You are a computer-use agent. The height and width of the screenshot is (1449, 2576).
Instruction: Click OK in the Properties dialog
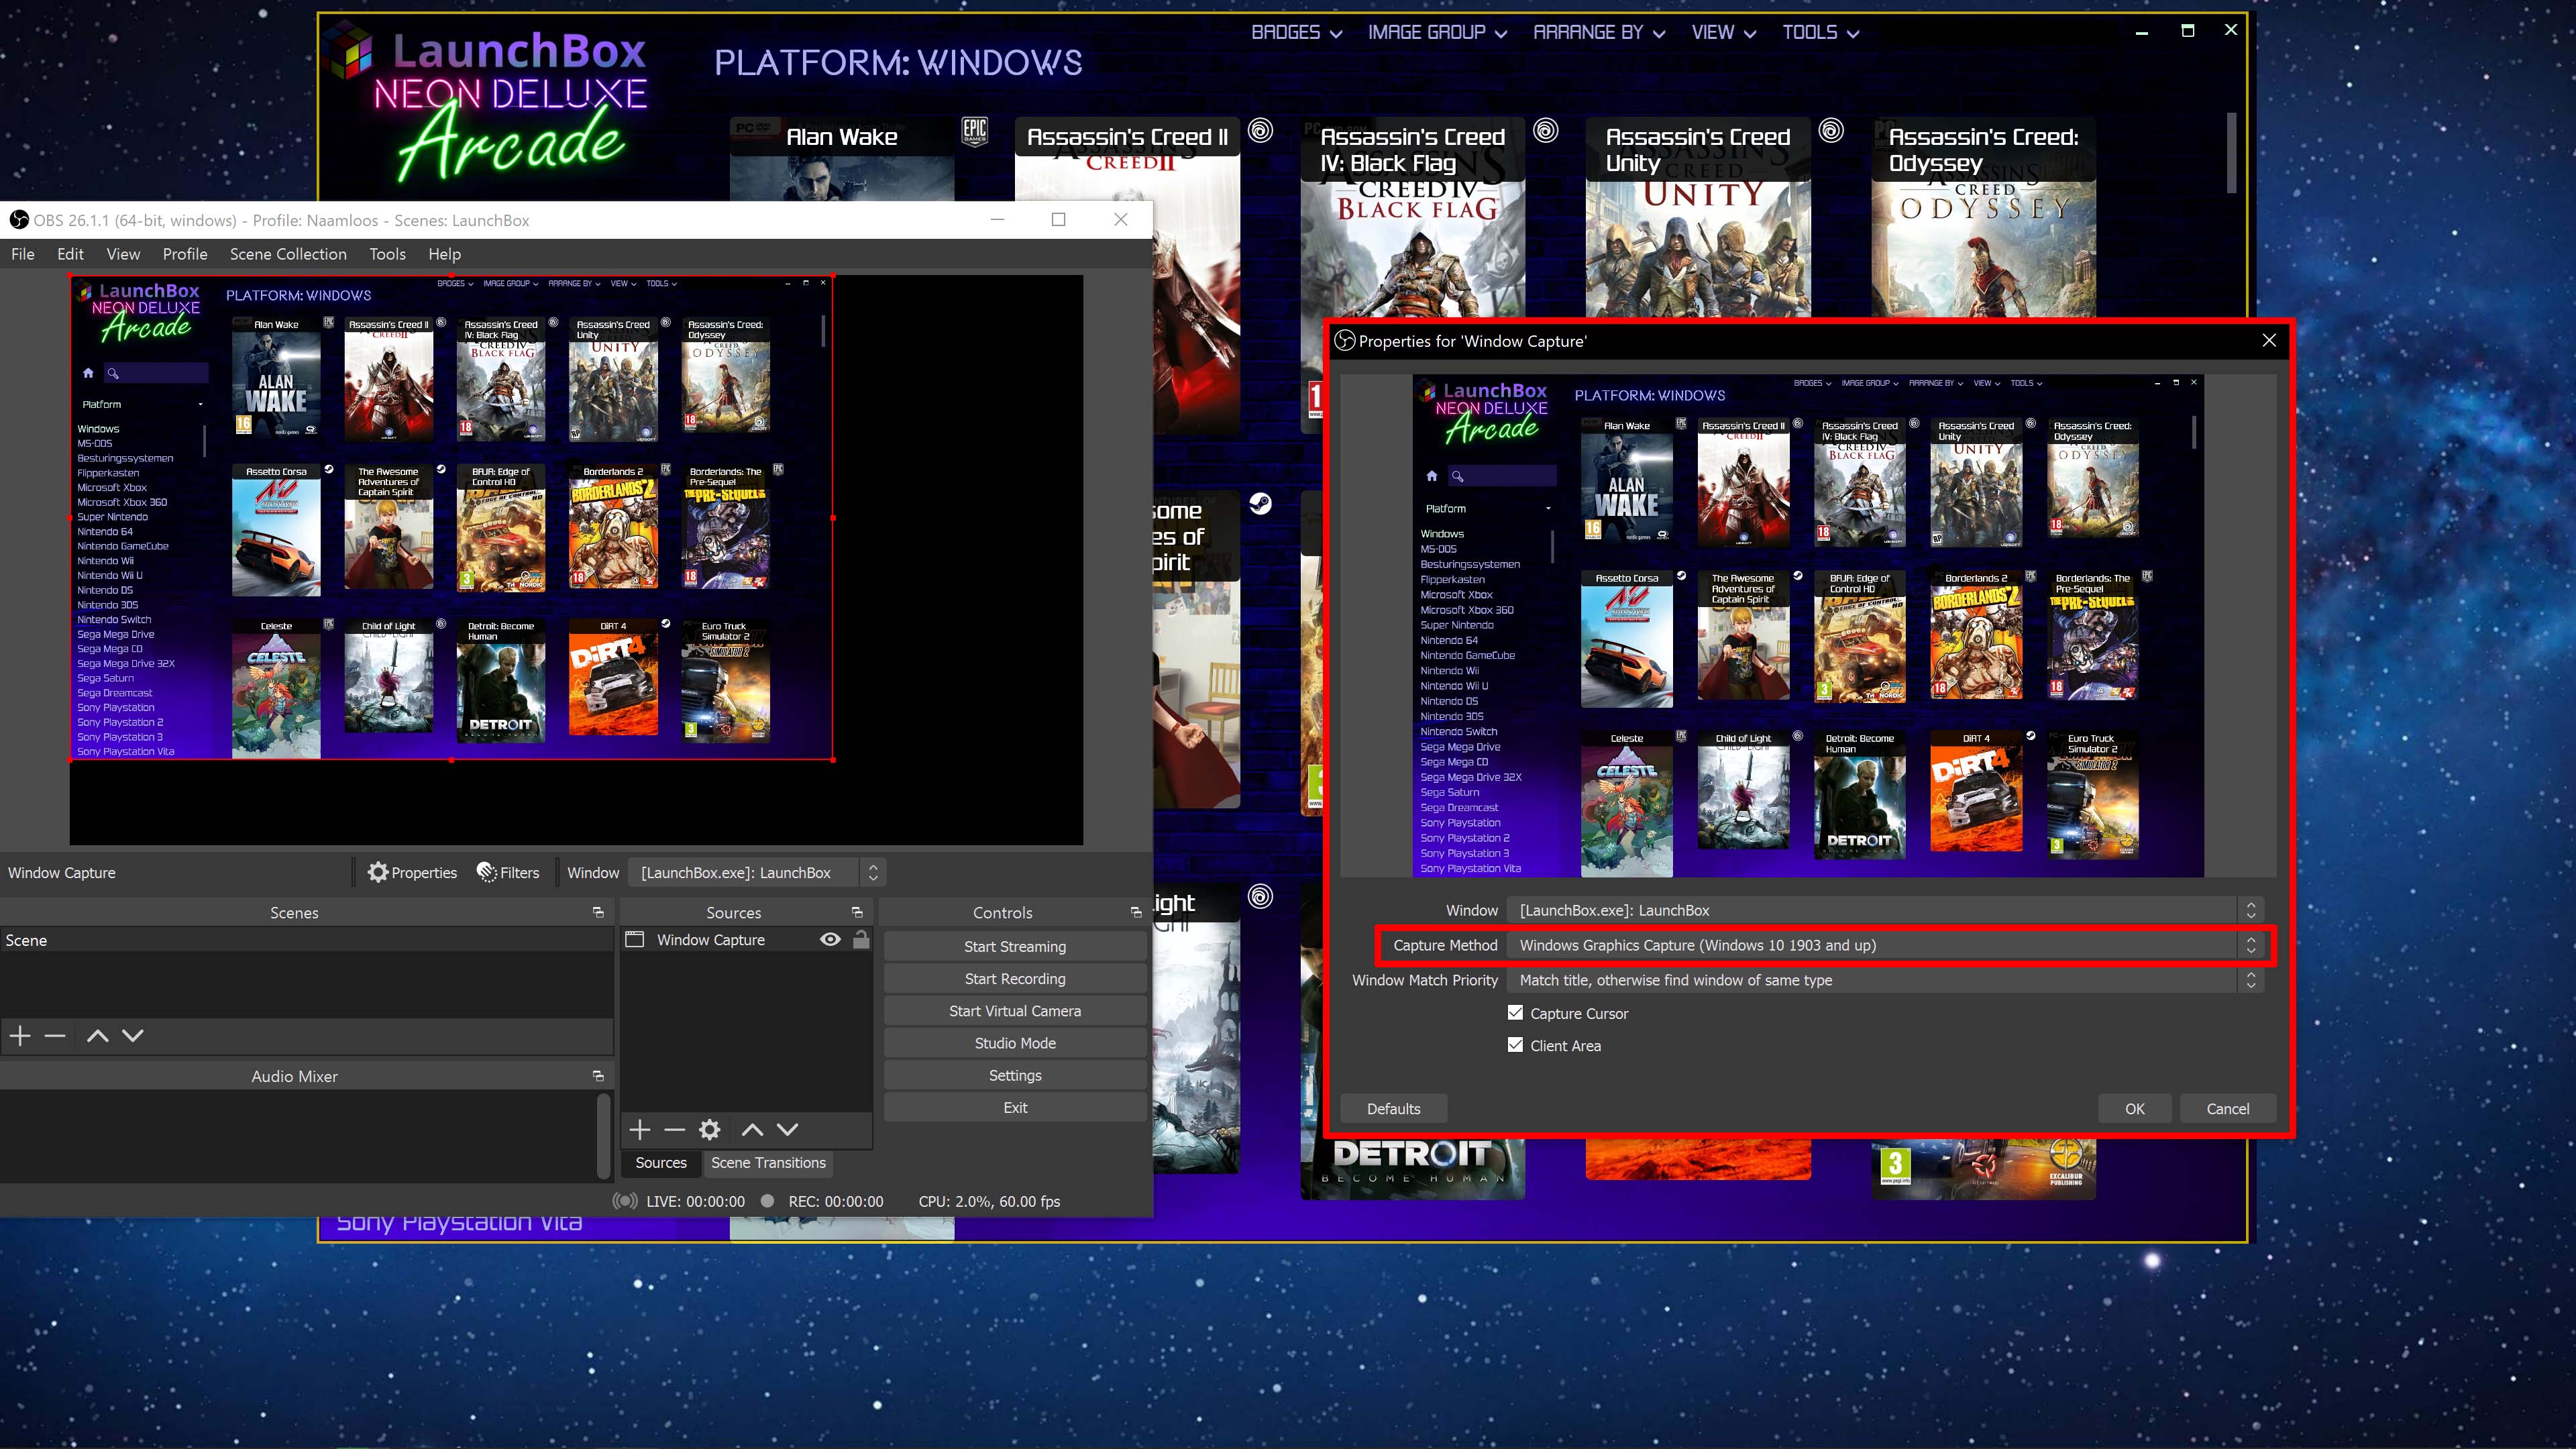[x=2135, y=1109]
